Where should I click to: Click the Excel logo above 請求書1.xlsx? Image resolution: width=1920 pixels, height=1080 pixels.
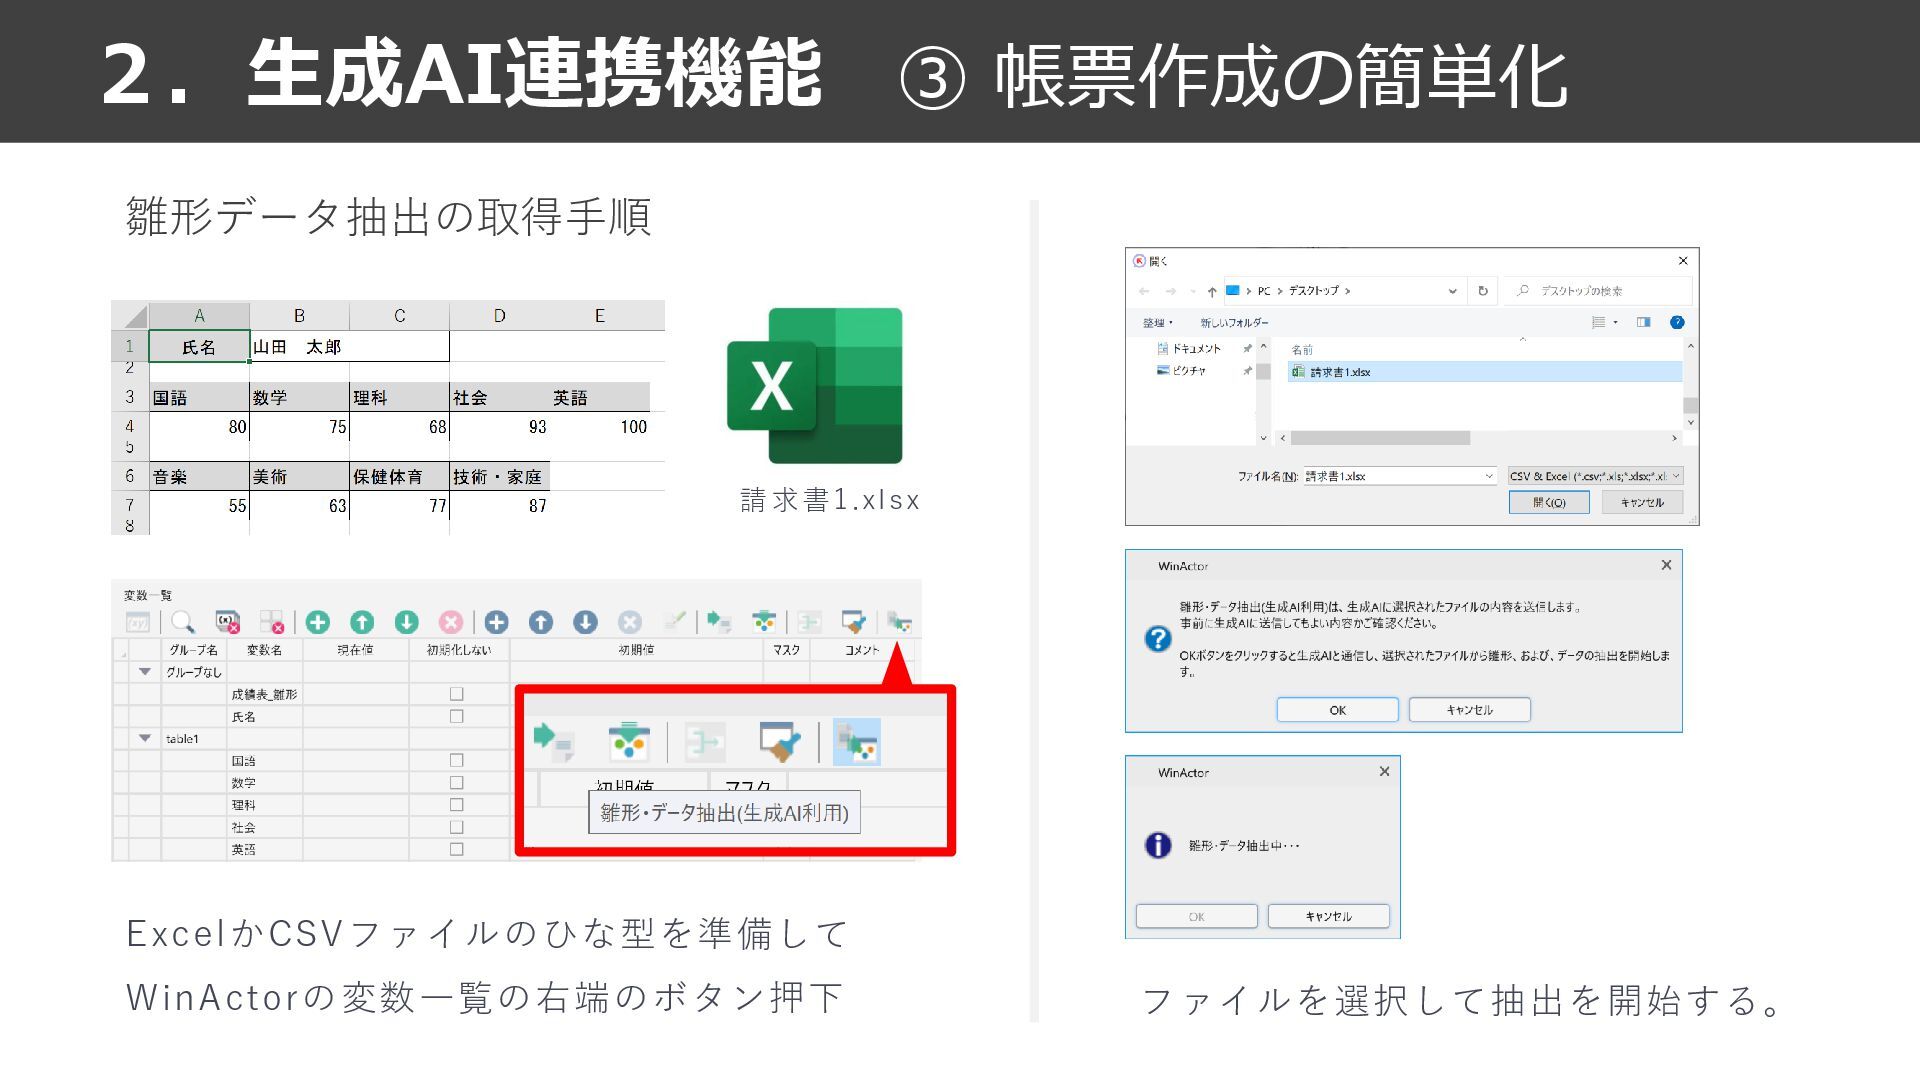[x=815, y=386]
